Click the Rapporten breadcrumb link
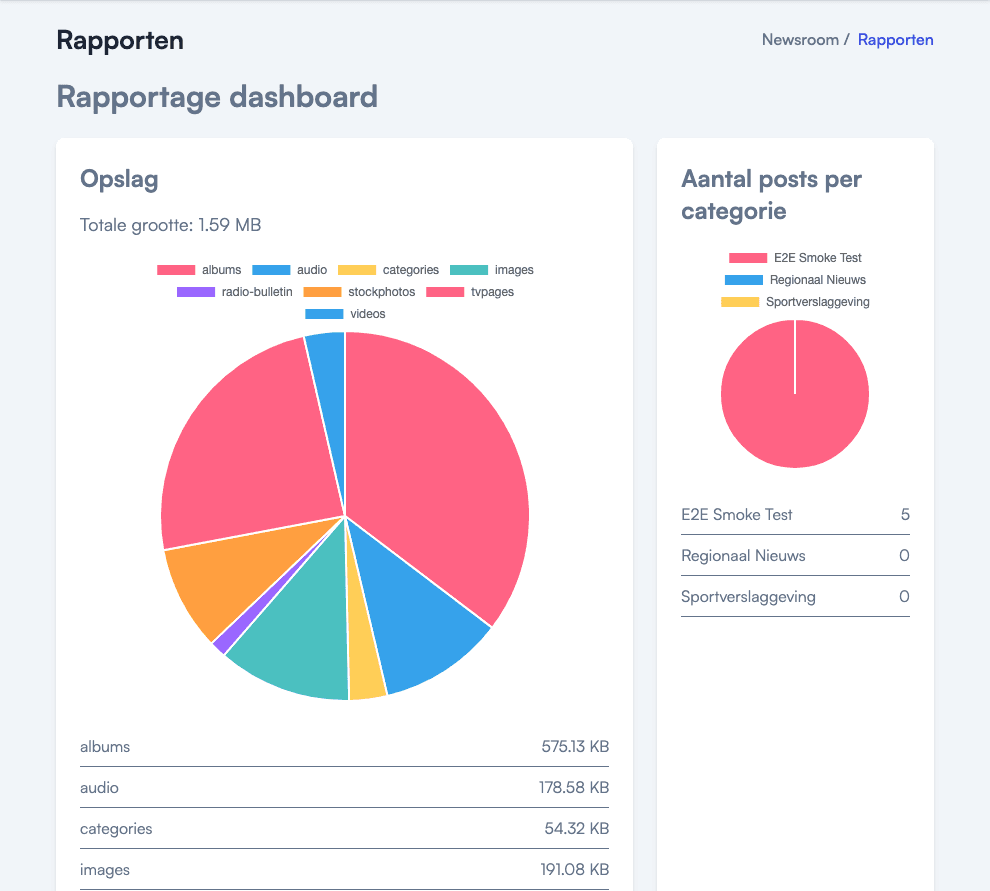 pyautogui.click(x=895, y=40)
